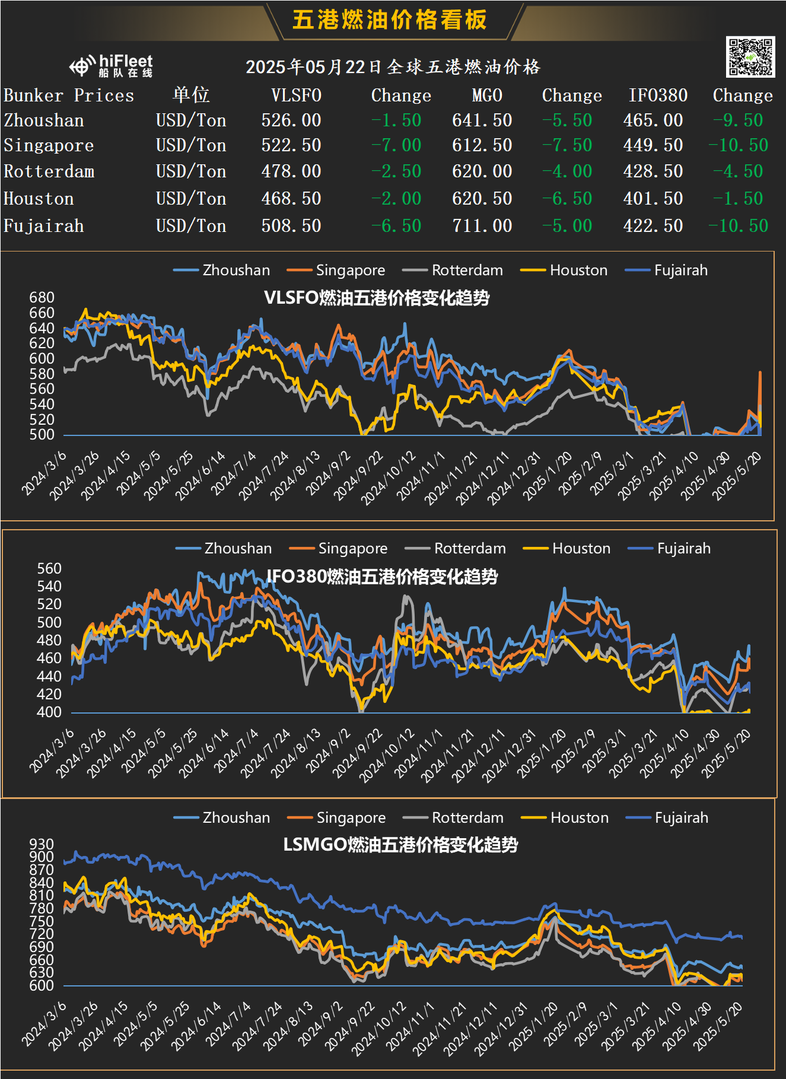
Task: Select Rotterdam legend in VLSFO chart
Action: tap(453, 270)
